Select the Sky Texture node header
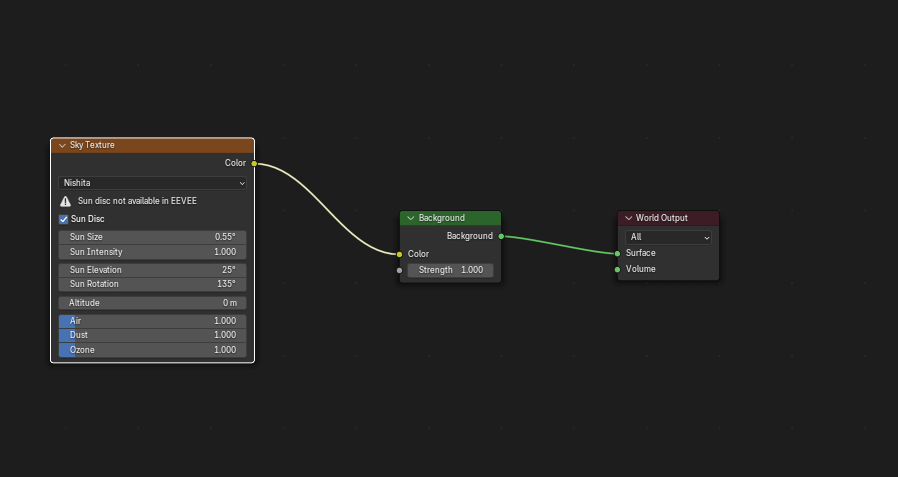This screenshot has width=898, height=477. click(152, 145)
